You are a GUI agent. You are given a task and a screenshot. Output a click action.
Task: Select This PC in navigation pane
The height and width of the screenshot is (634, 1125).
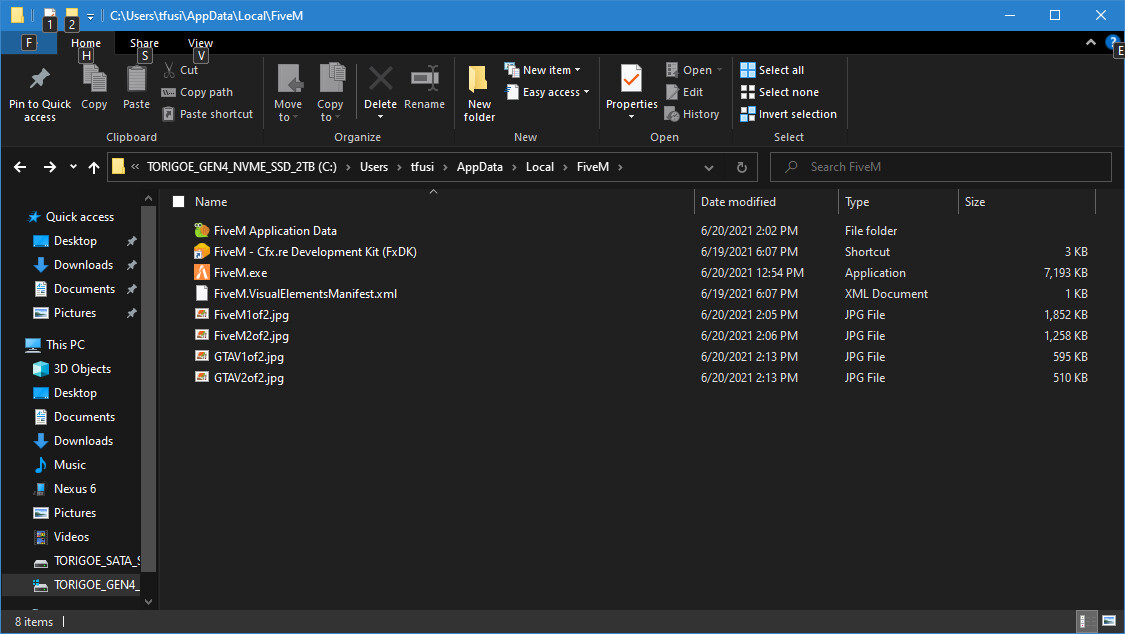(x=65, y=345)
